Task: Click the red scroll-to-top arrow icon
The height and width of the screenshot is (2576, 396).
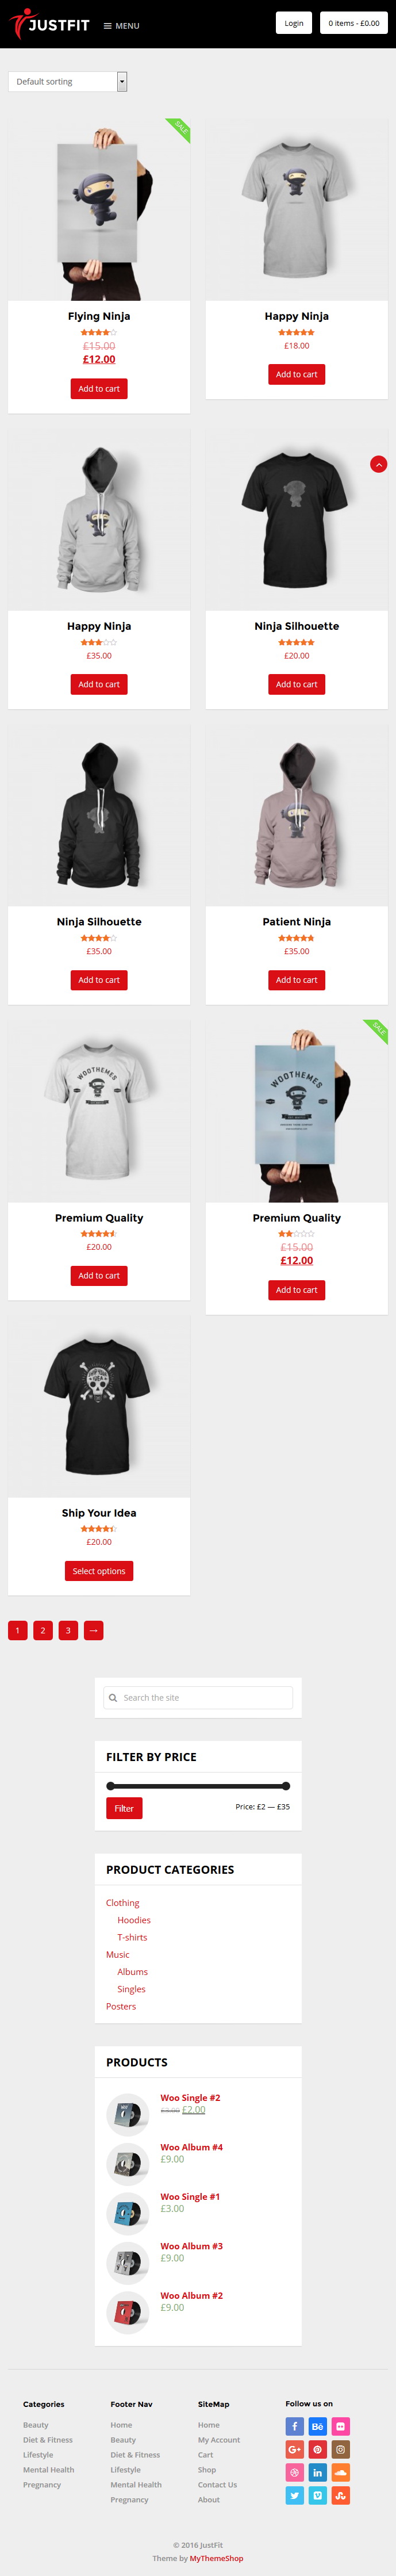Action: pos(379,464)
